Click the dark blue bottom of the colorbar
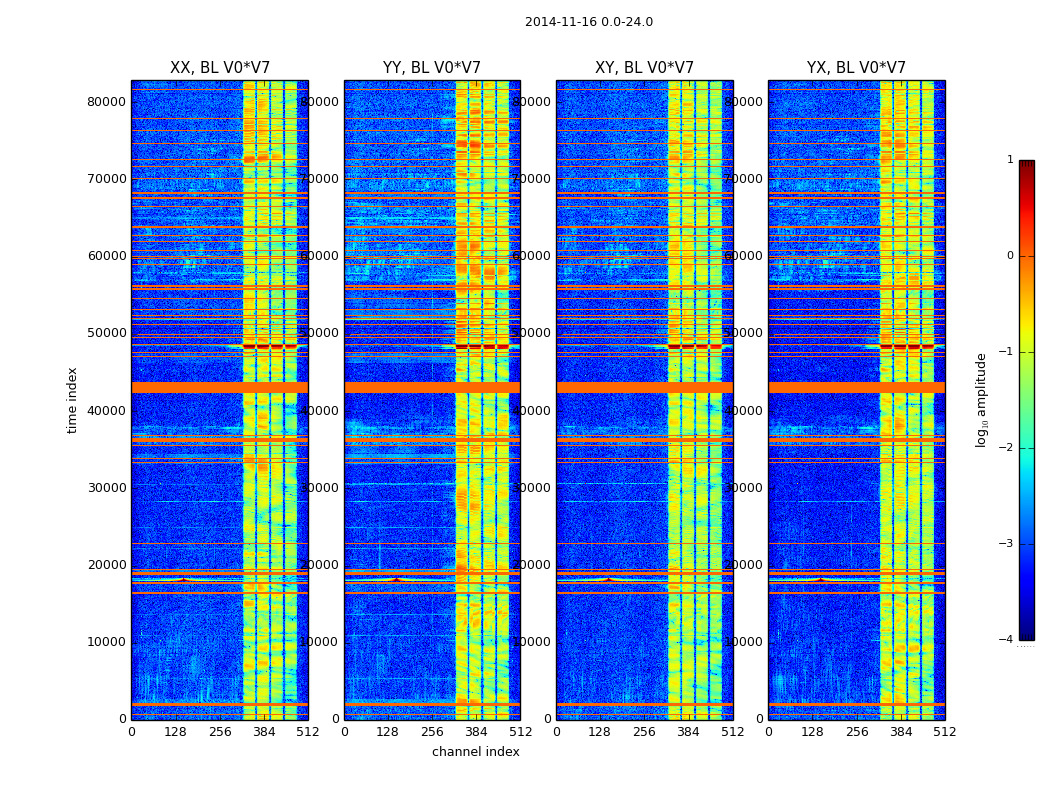This screenshot has width=1050, height=800. 1026,633
